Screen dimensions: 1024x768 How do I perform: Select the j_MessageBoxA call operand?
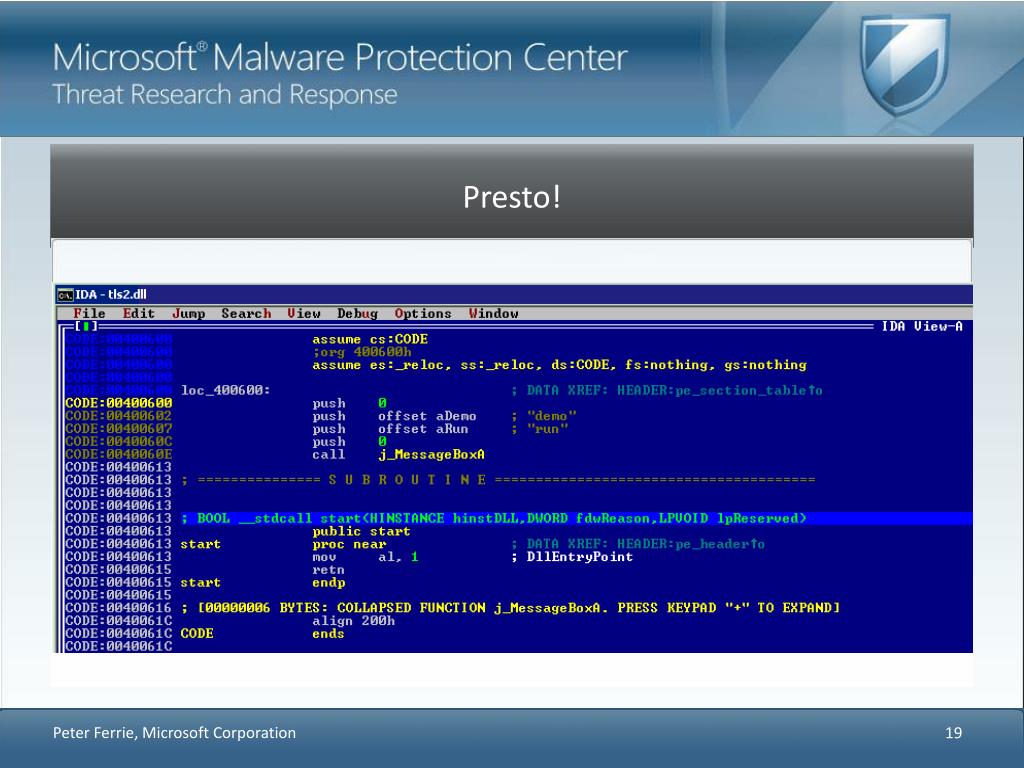[x=431, y=455]
